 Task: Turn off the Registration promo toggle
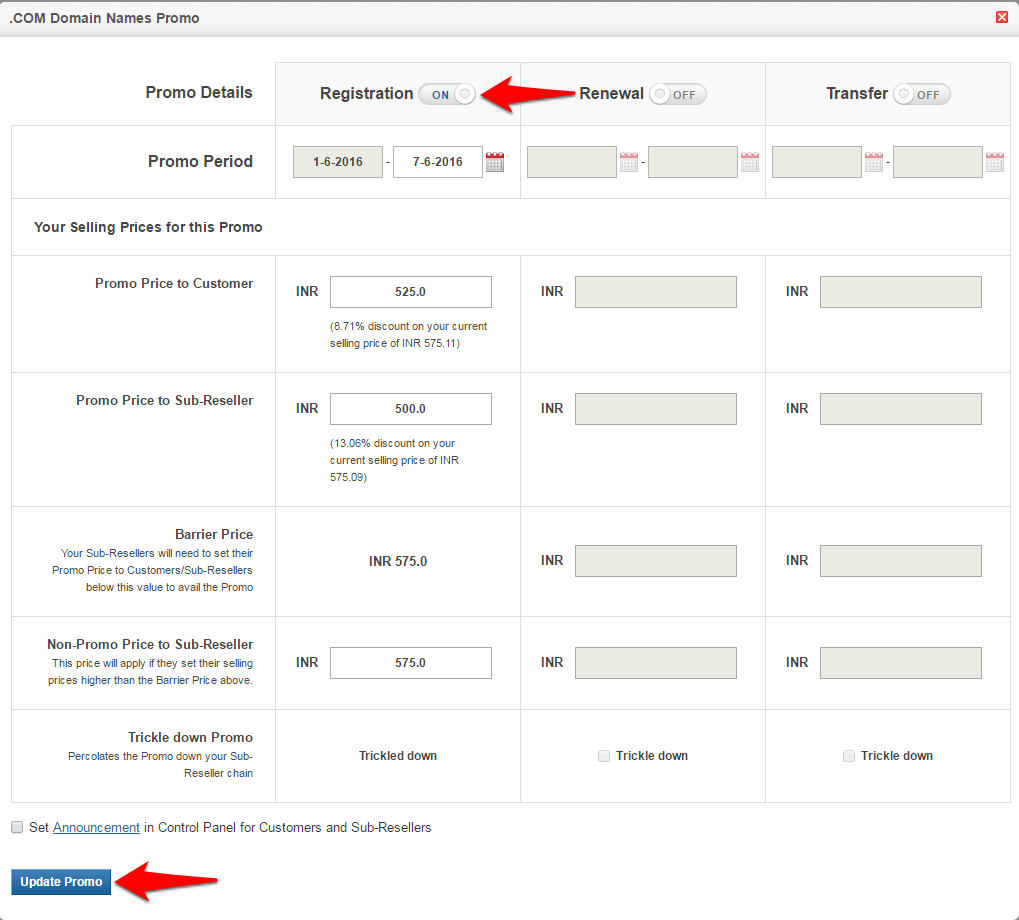(x=447, y=94)
